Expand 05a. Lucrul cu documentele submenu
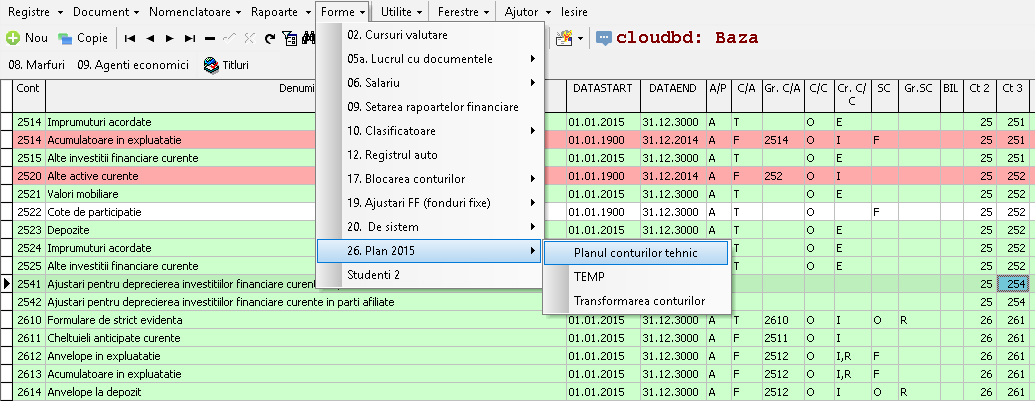1035x401 pixels. [429, 59]
